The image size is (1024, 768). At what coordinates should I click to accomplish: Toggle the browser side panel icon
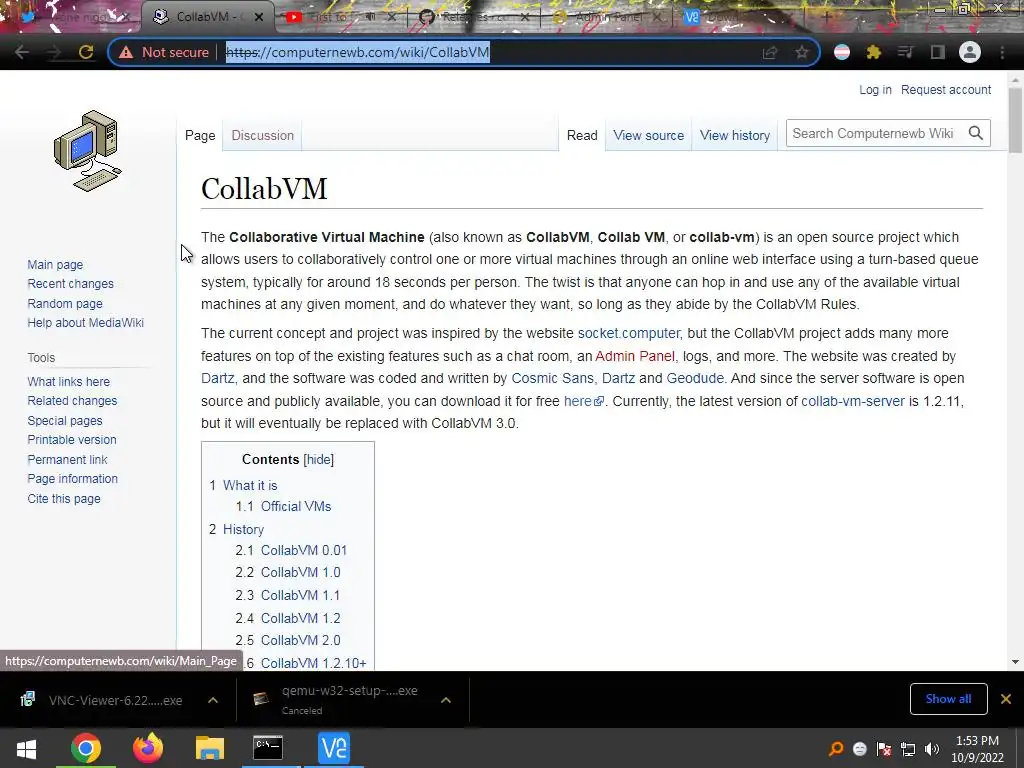click(937, 52)
